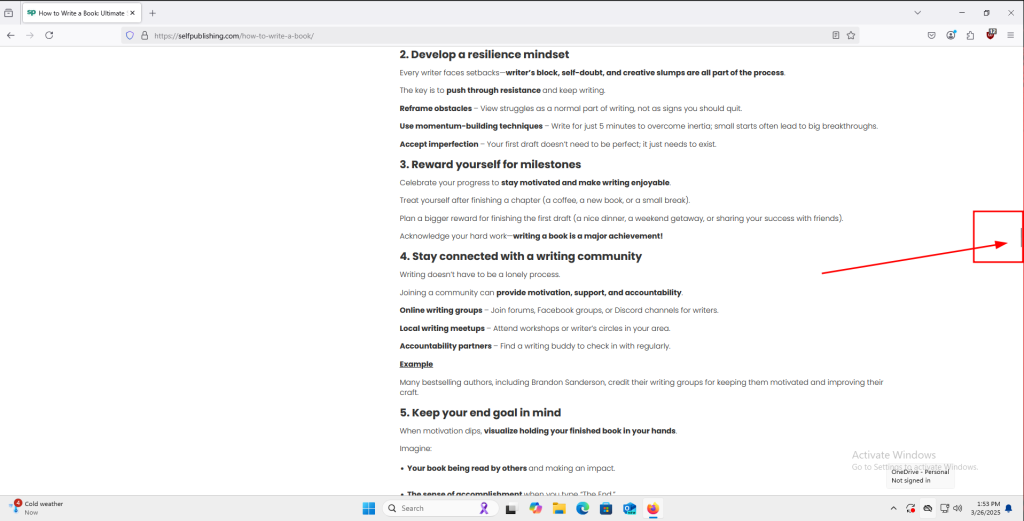Image resolution: width=1024 pixels, height=521 pixels.
Task: Open the clock showing 1:53 PM
Action: pos(987,508)
